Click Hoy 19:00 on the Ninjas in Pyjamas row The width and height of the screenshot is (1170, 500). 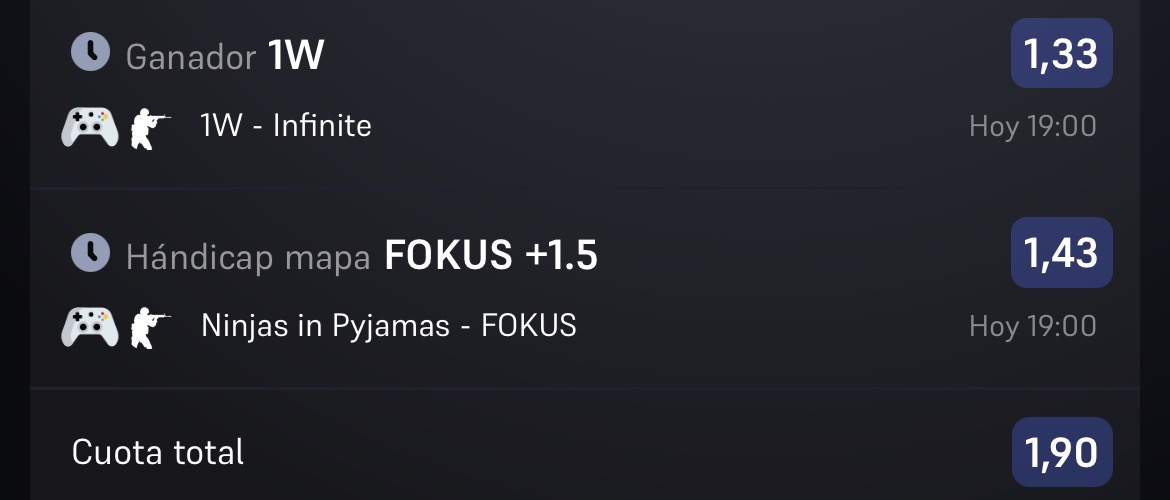[x=1033, y=326]
